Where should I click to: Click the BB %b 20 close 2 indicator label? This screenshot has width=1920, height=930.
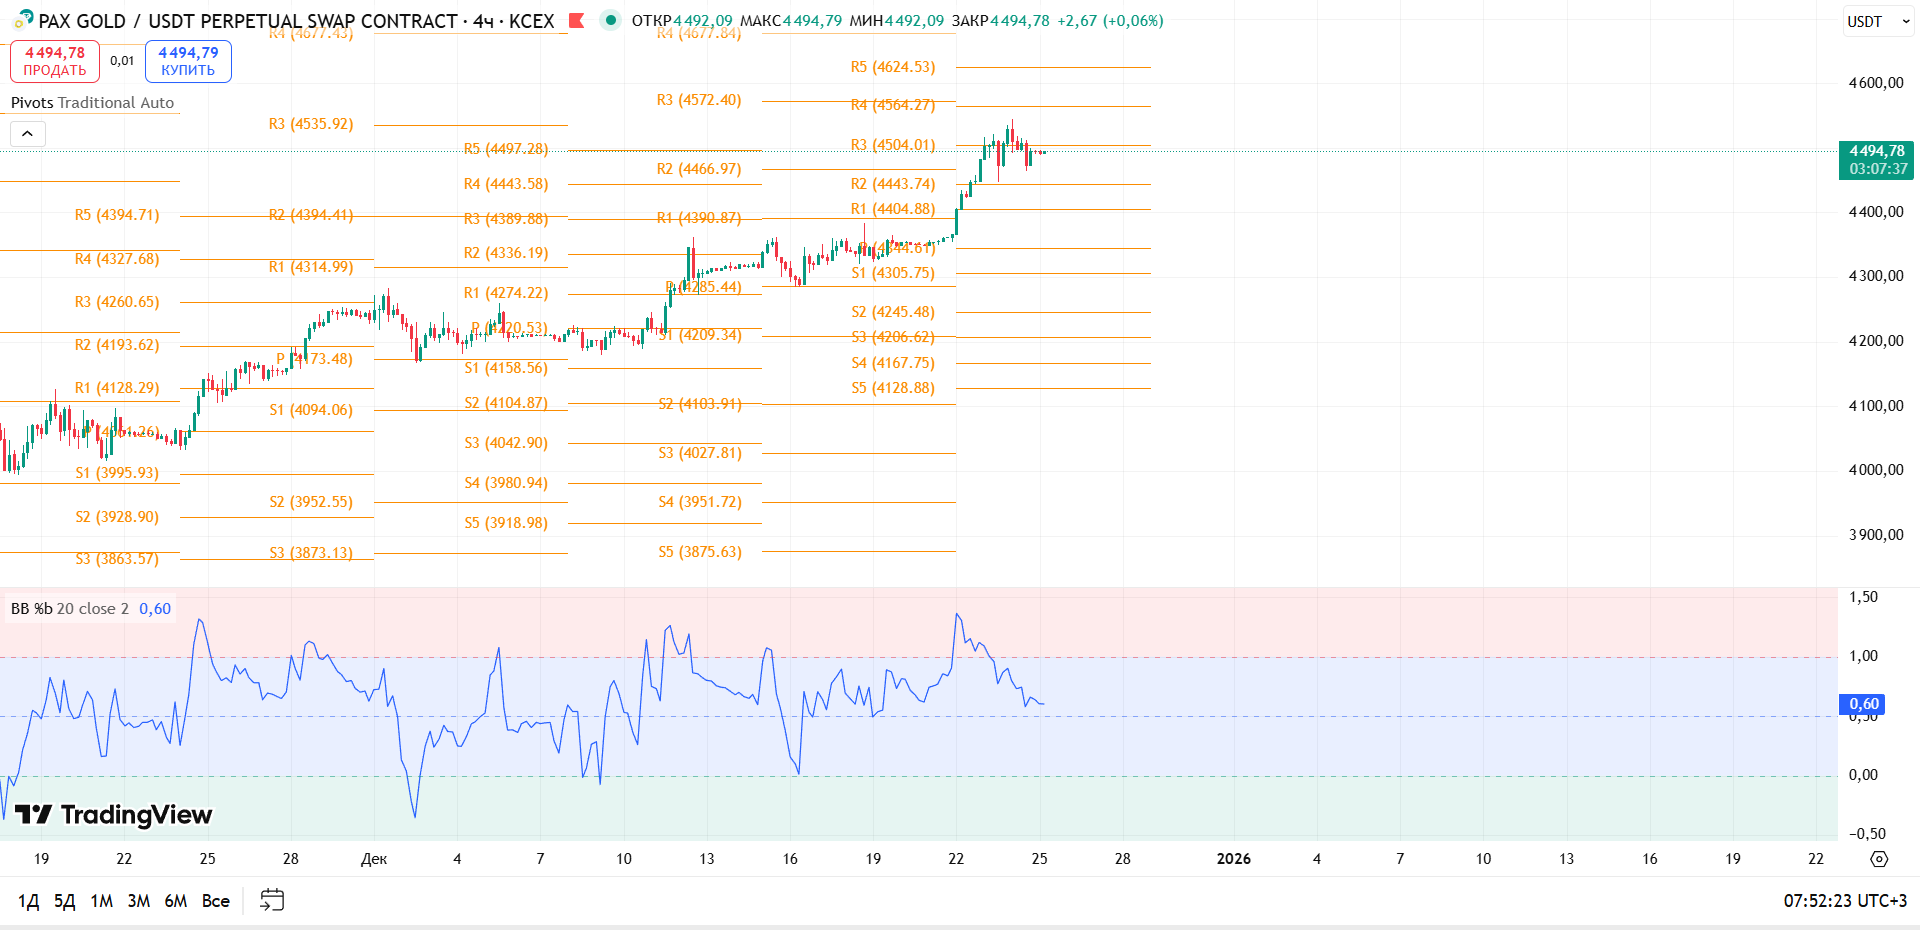click(70, 608)
